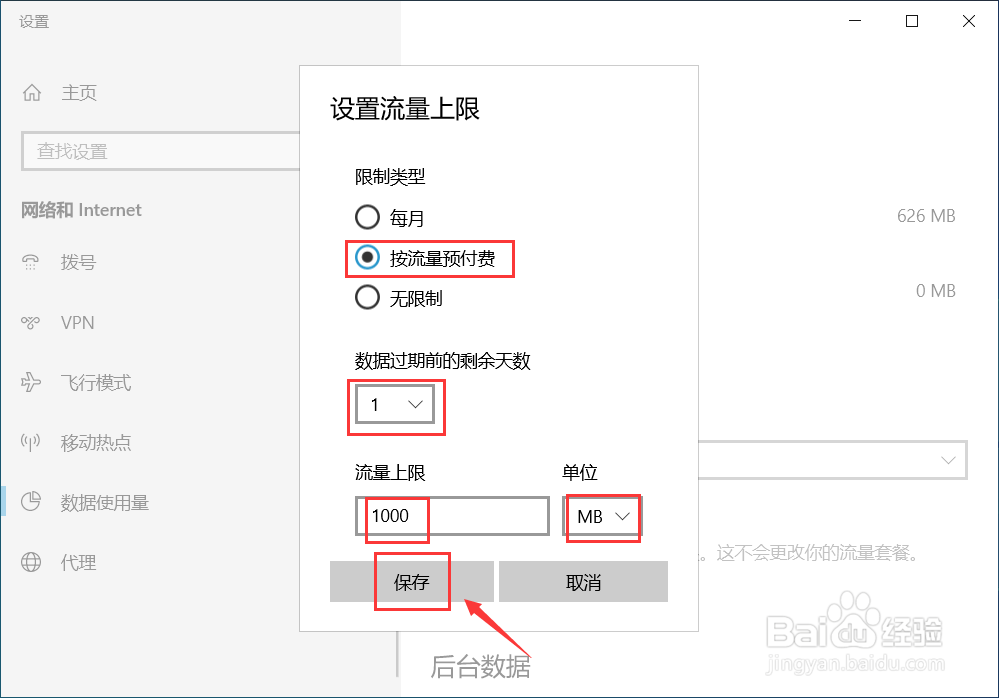The height and width of the screenshot is (698, 999).
Task: Click the 后台数据 heading
Action: pyautogui.click(x=480, y=667)
